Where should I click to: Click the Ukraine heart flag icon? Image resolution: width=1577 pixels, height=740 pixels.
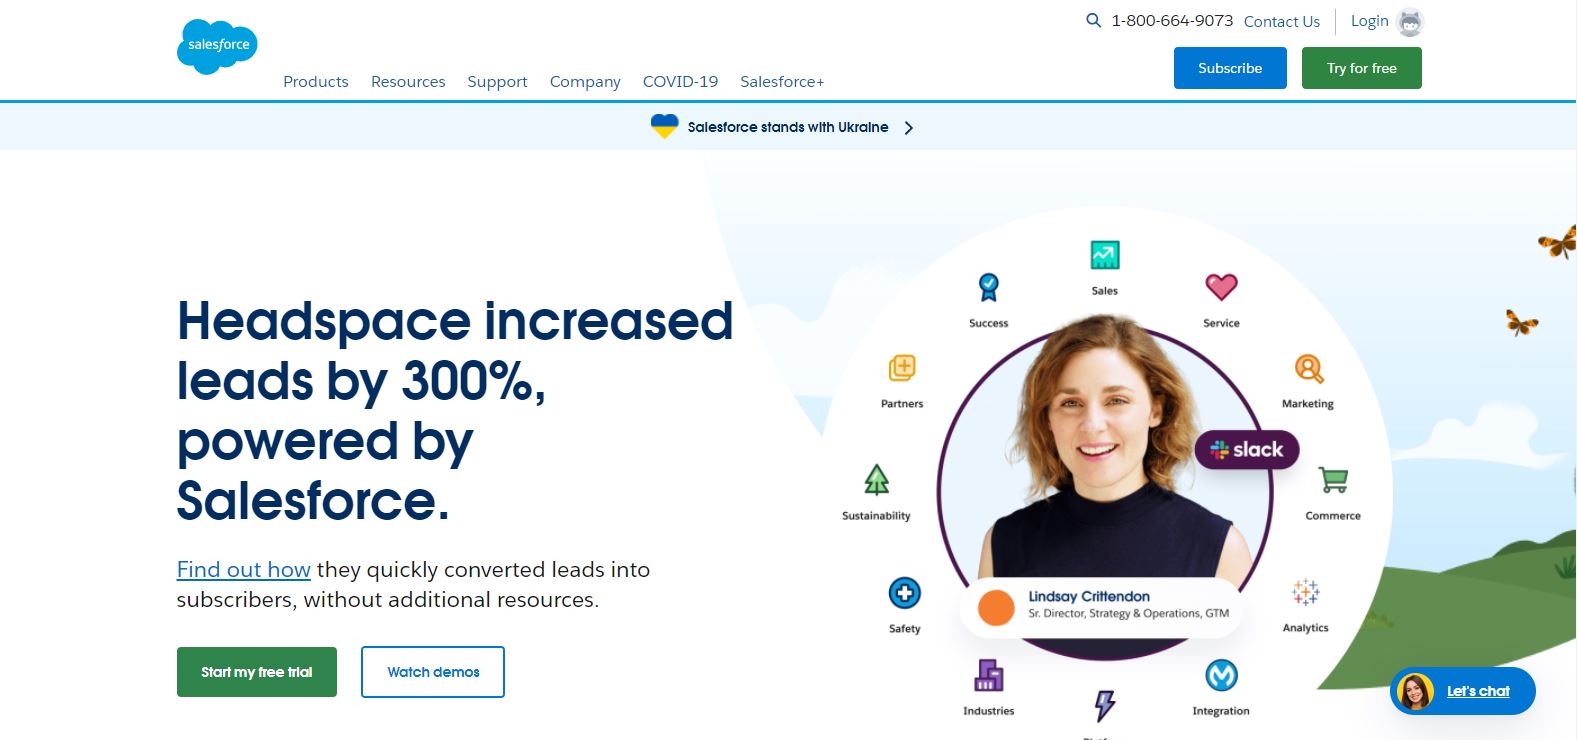tap(664, 127)
